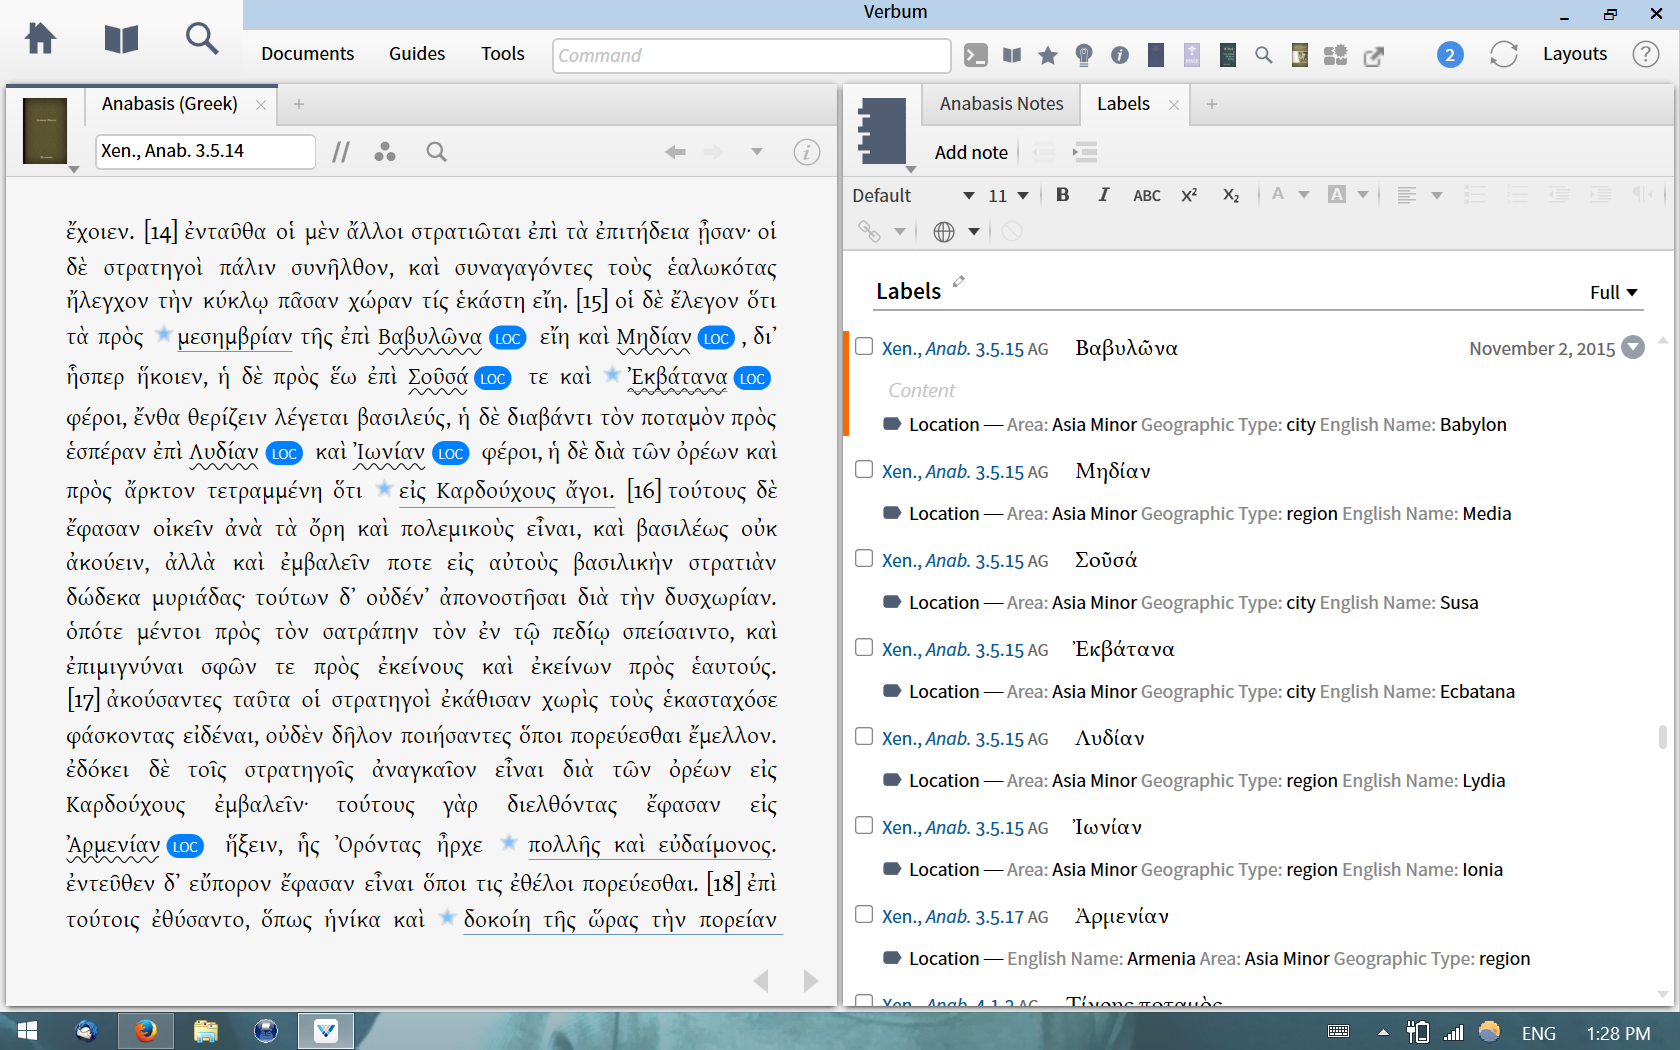Click the command prompt go icon
The width and height of the screenshot is (1680, 1050).
click(x=976, y=55)
